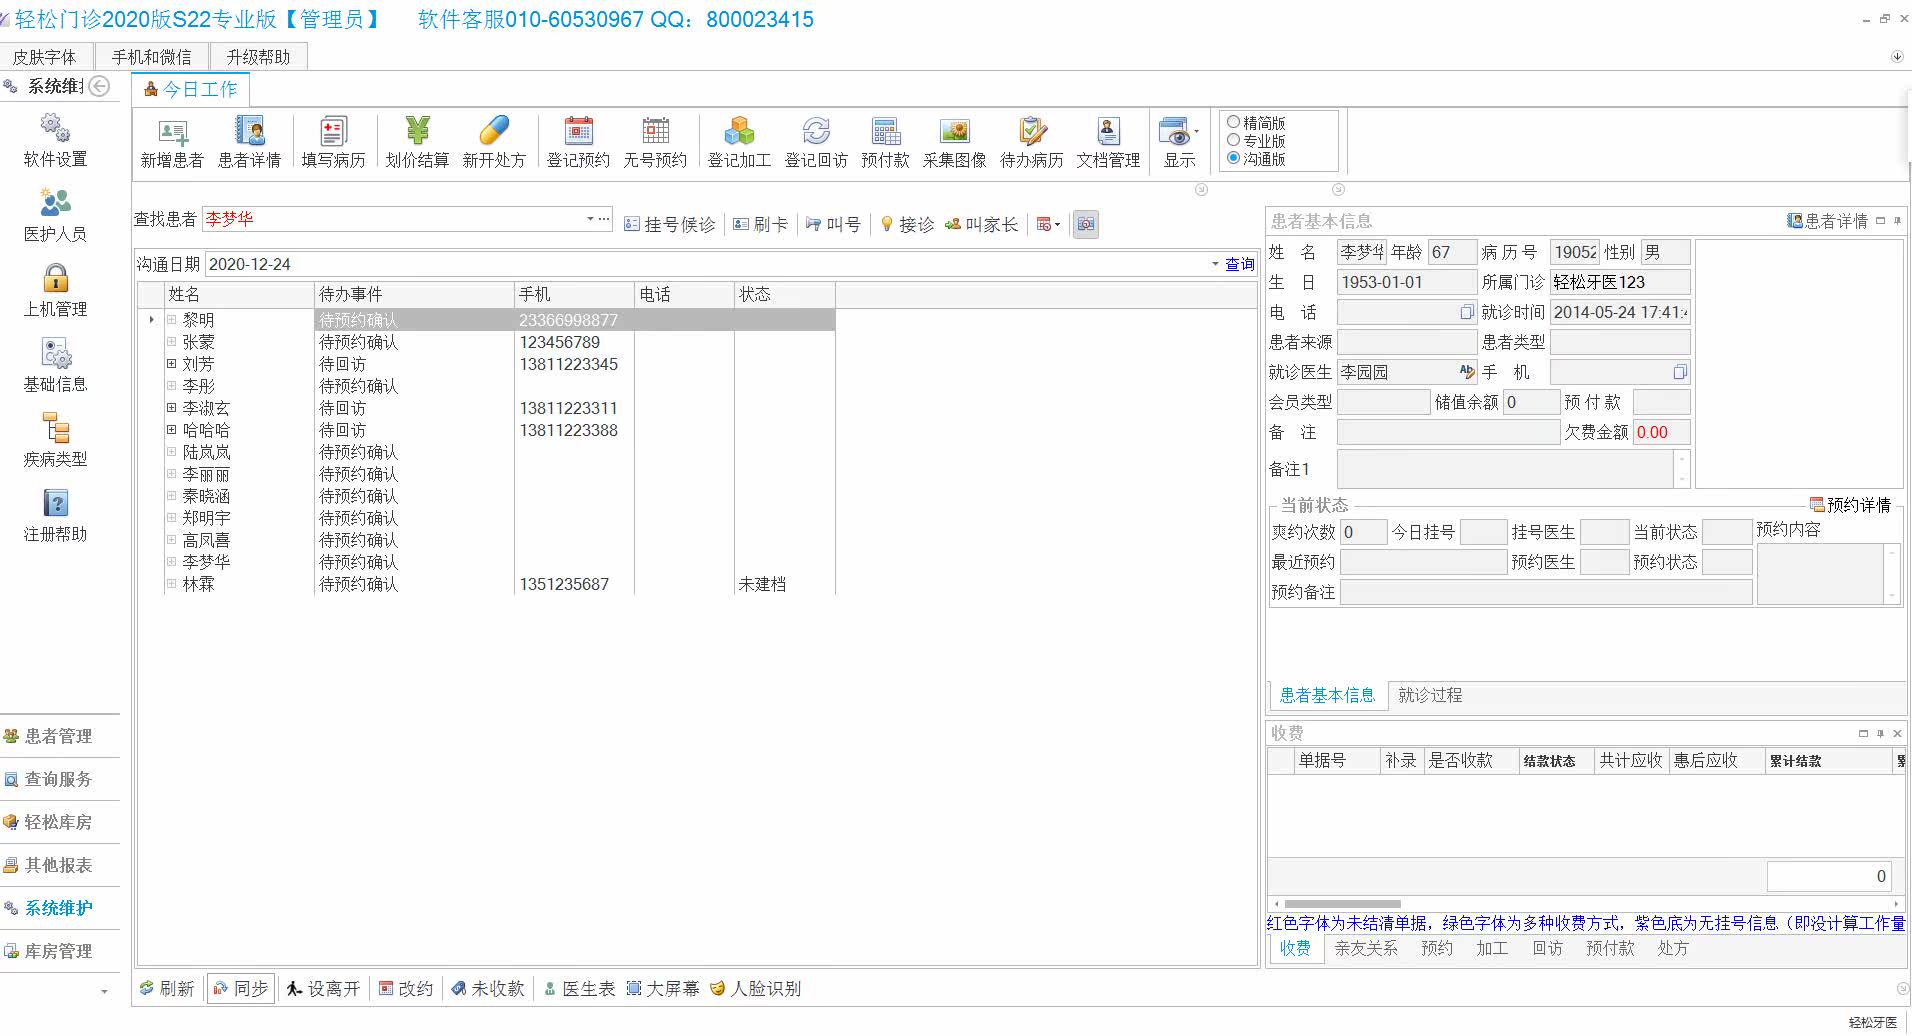This screenshot has width=1912, height=1036.
Task: Open 基础信息 in sidebar
Action: 55,365
